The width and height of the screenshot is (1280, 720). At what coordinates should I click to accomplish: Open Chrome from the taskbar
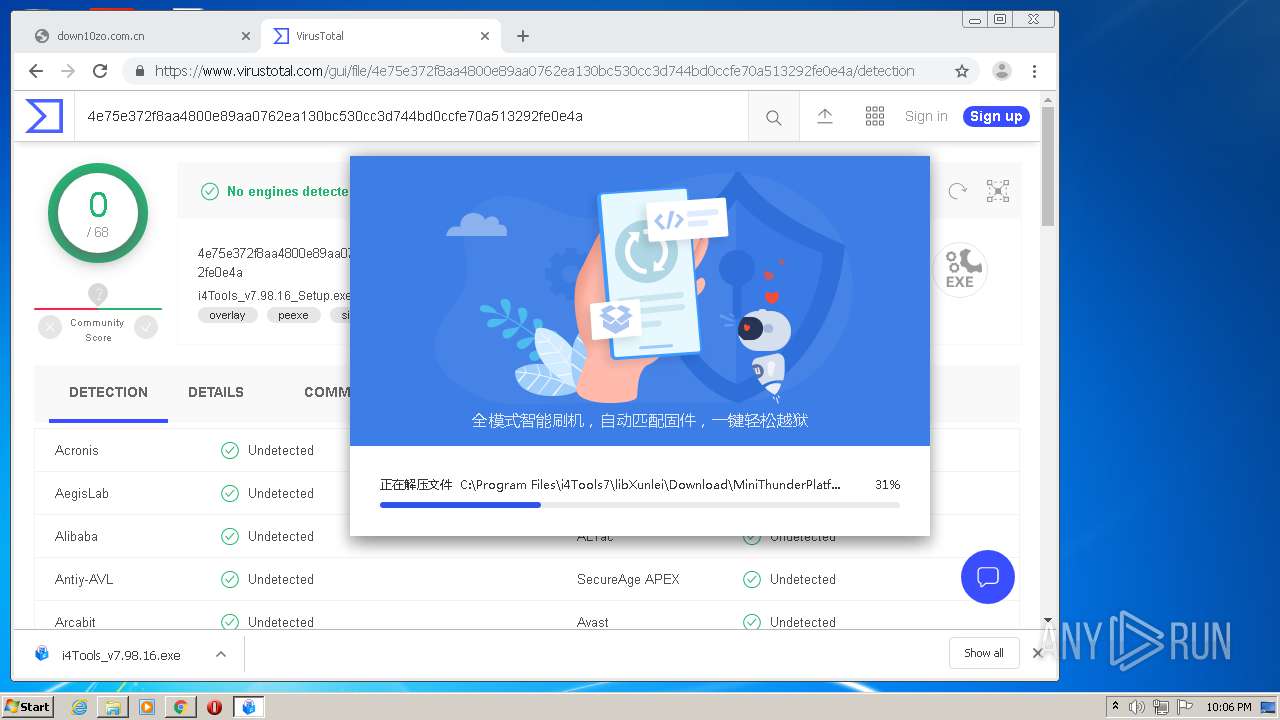[x=180, y=707]
